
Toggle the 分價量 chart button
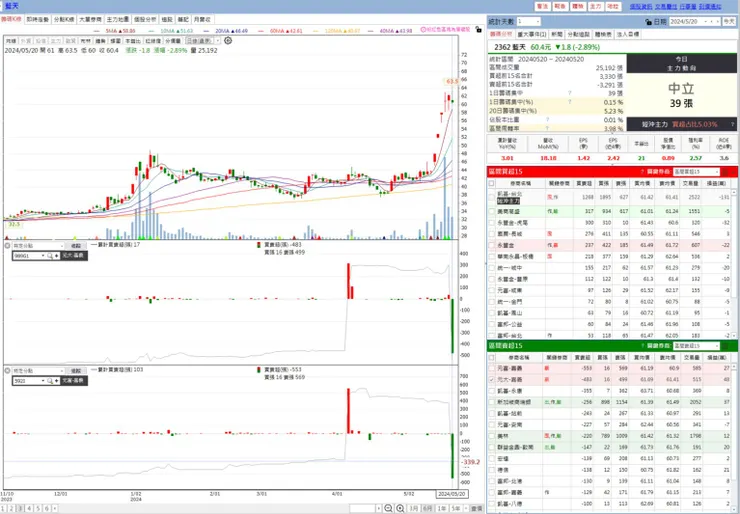pos(173,41)
